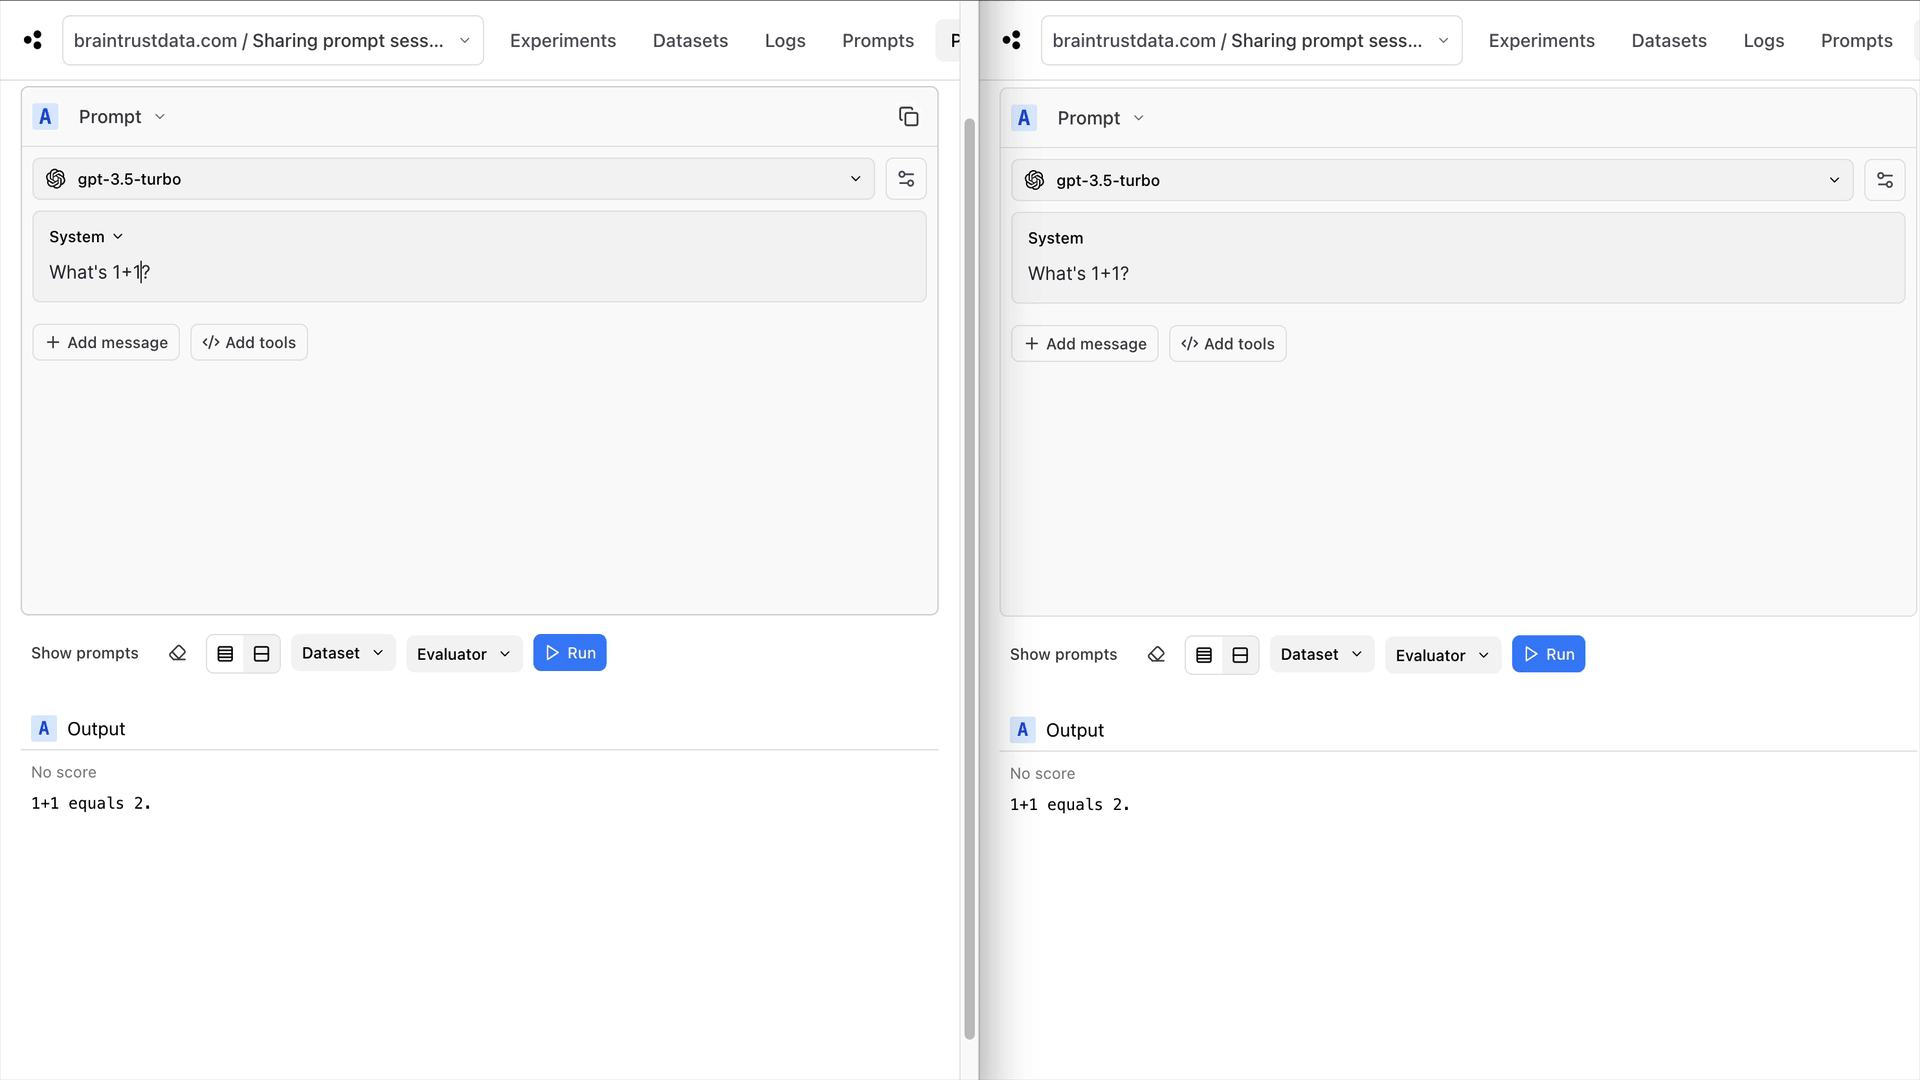Open the Dataset dropdown in left pane
Viewport: 1920px width, 1080px height.
342,653
